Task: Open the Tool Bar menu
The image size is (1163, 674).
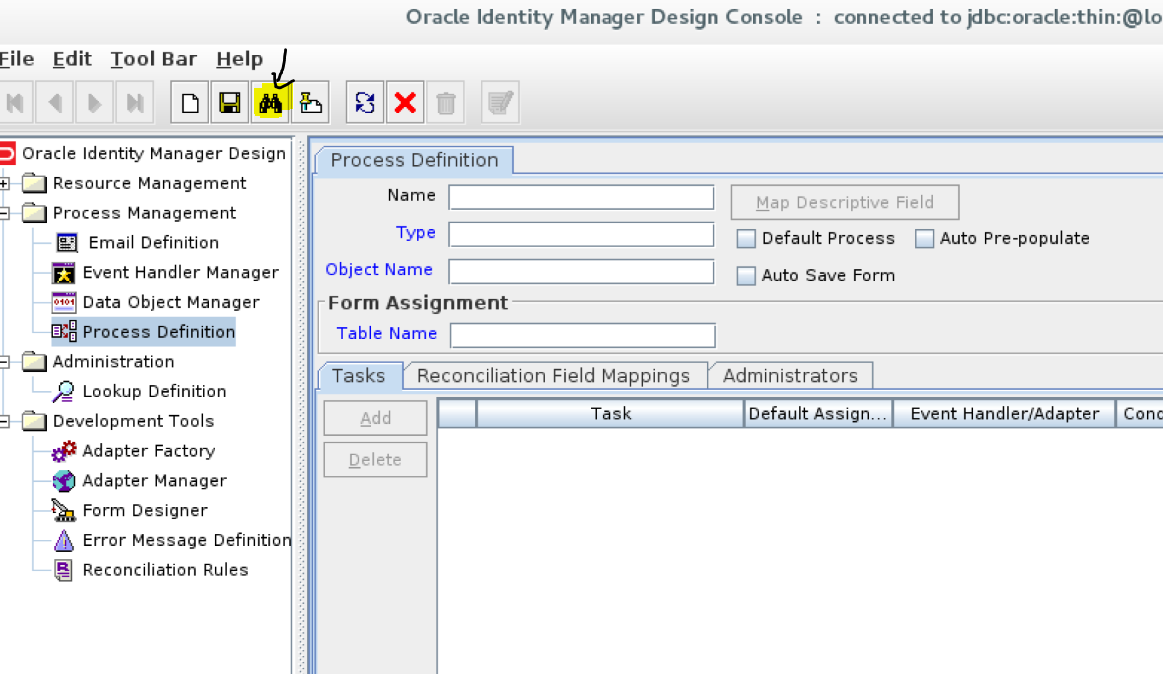Action: click(153, 59)
